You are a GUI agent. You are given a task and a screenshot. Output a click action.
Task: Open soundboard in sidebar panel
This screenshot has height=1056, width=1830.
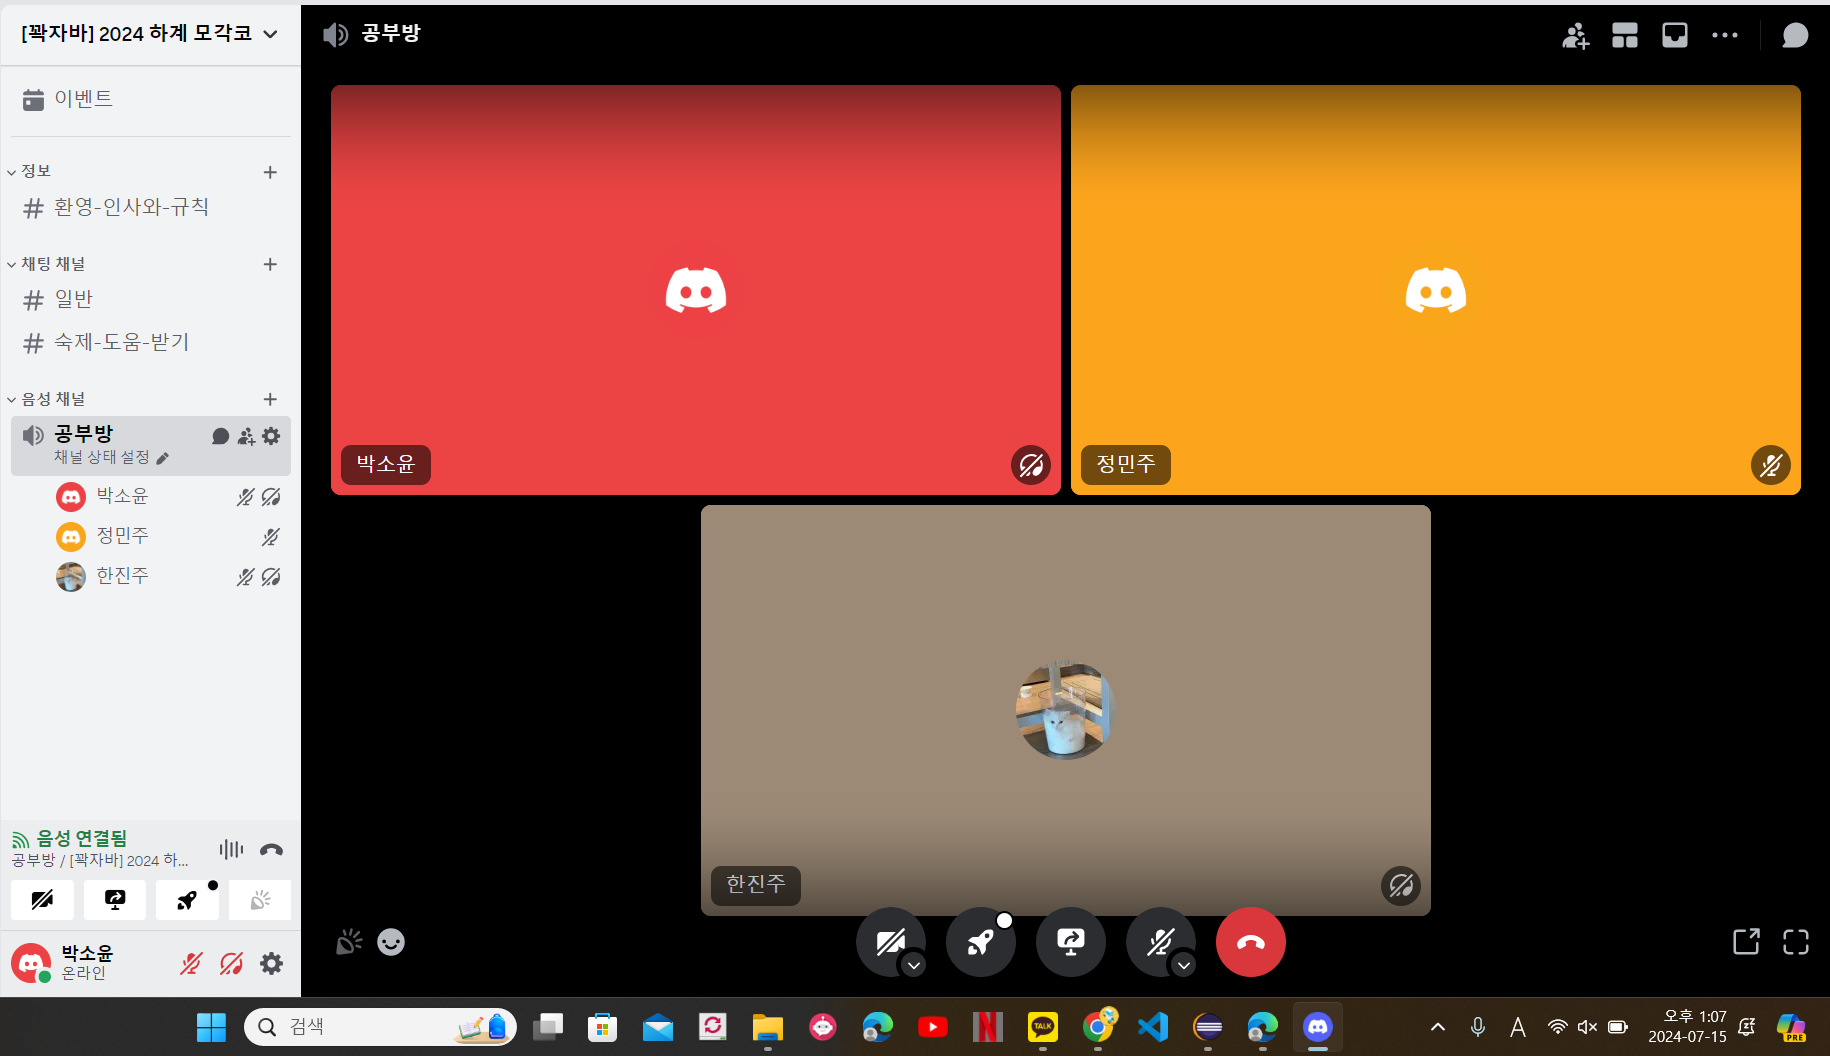[x=260, y=900]
